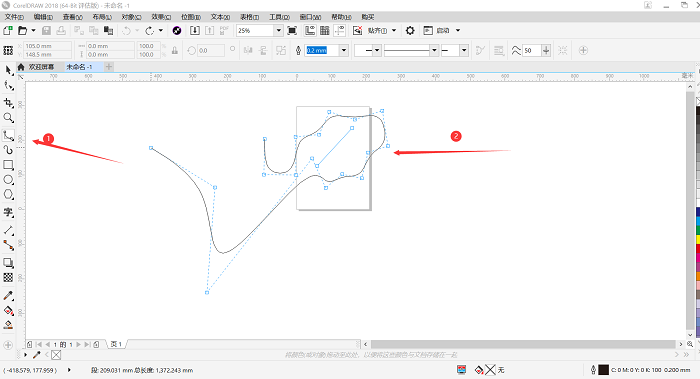Open the line style dropdown
Screen dimensions: 700x379
(x=434, y=50)
